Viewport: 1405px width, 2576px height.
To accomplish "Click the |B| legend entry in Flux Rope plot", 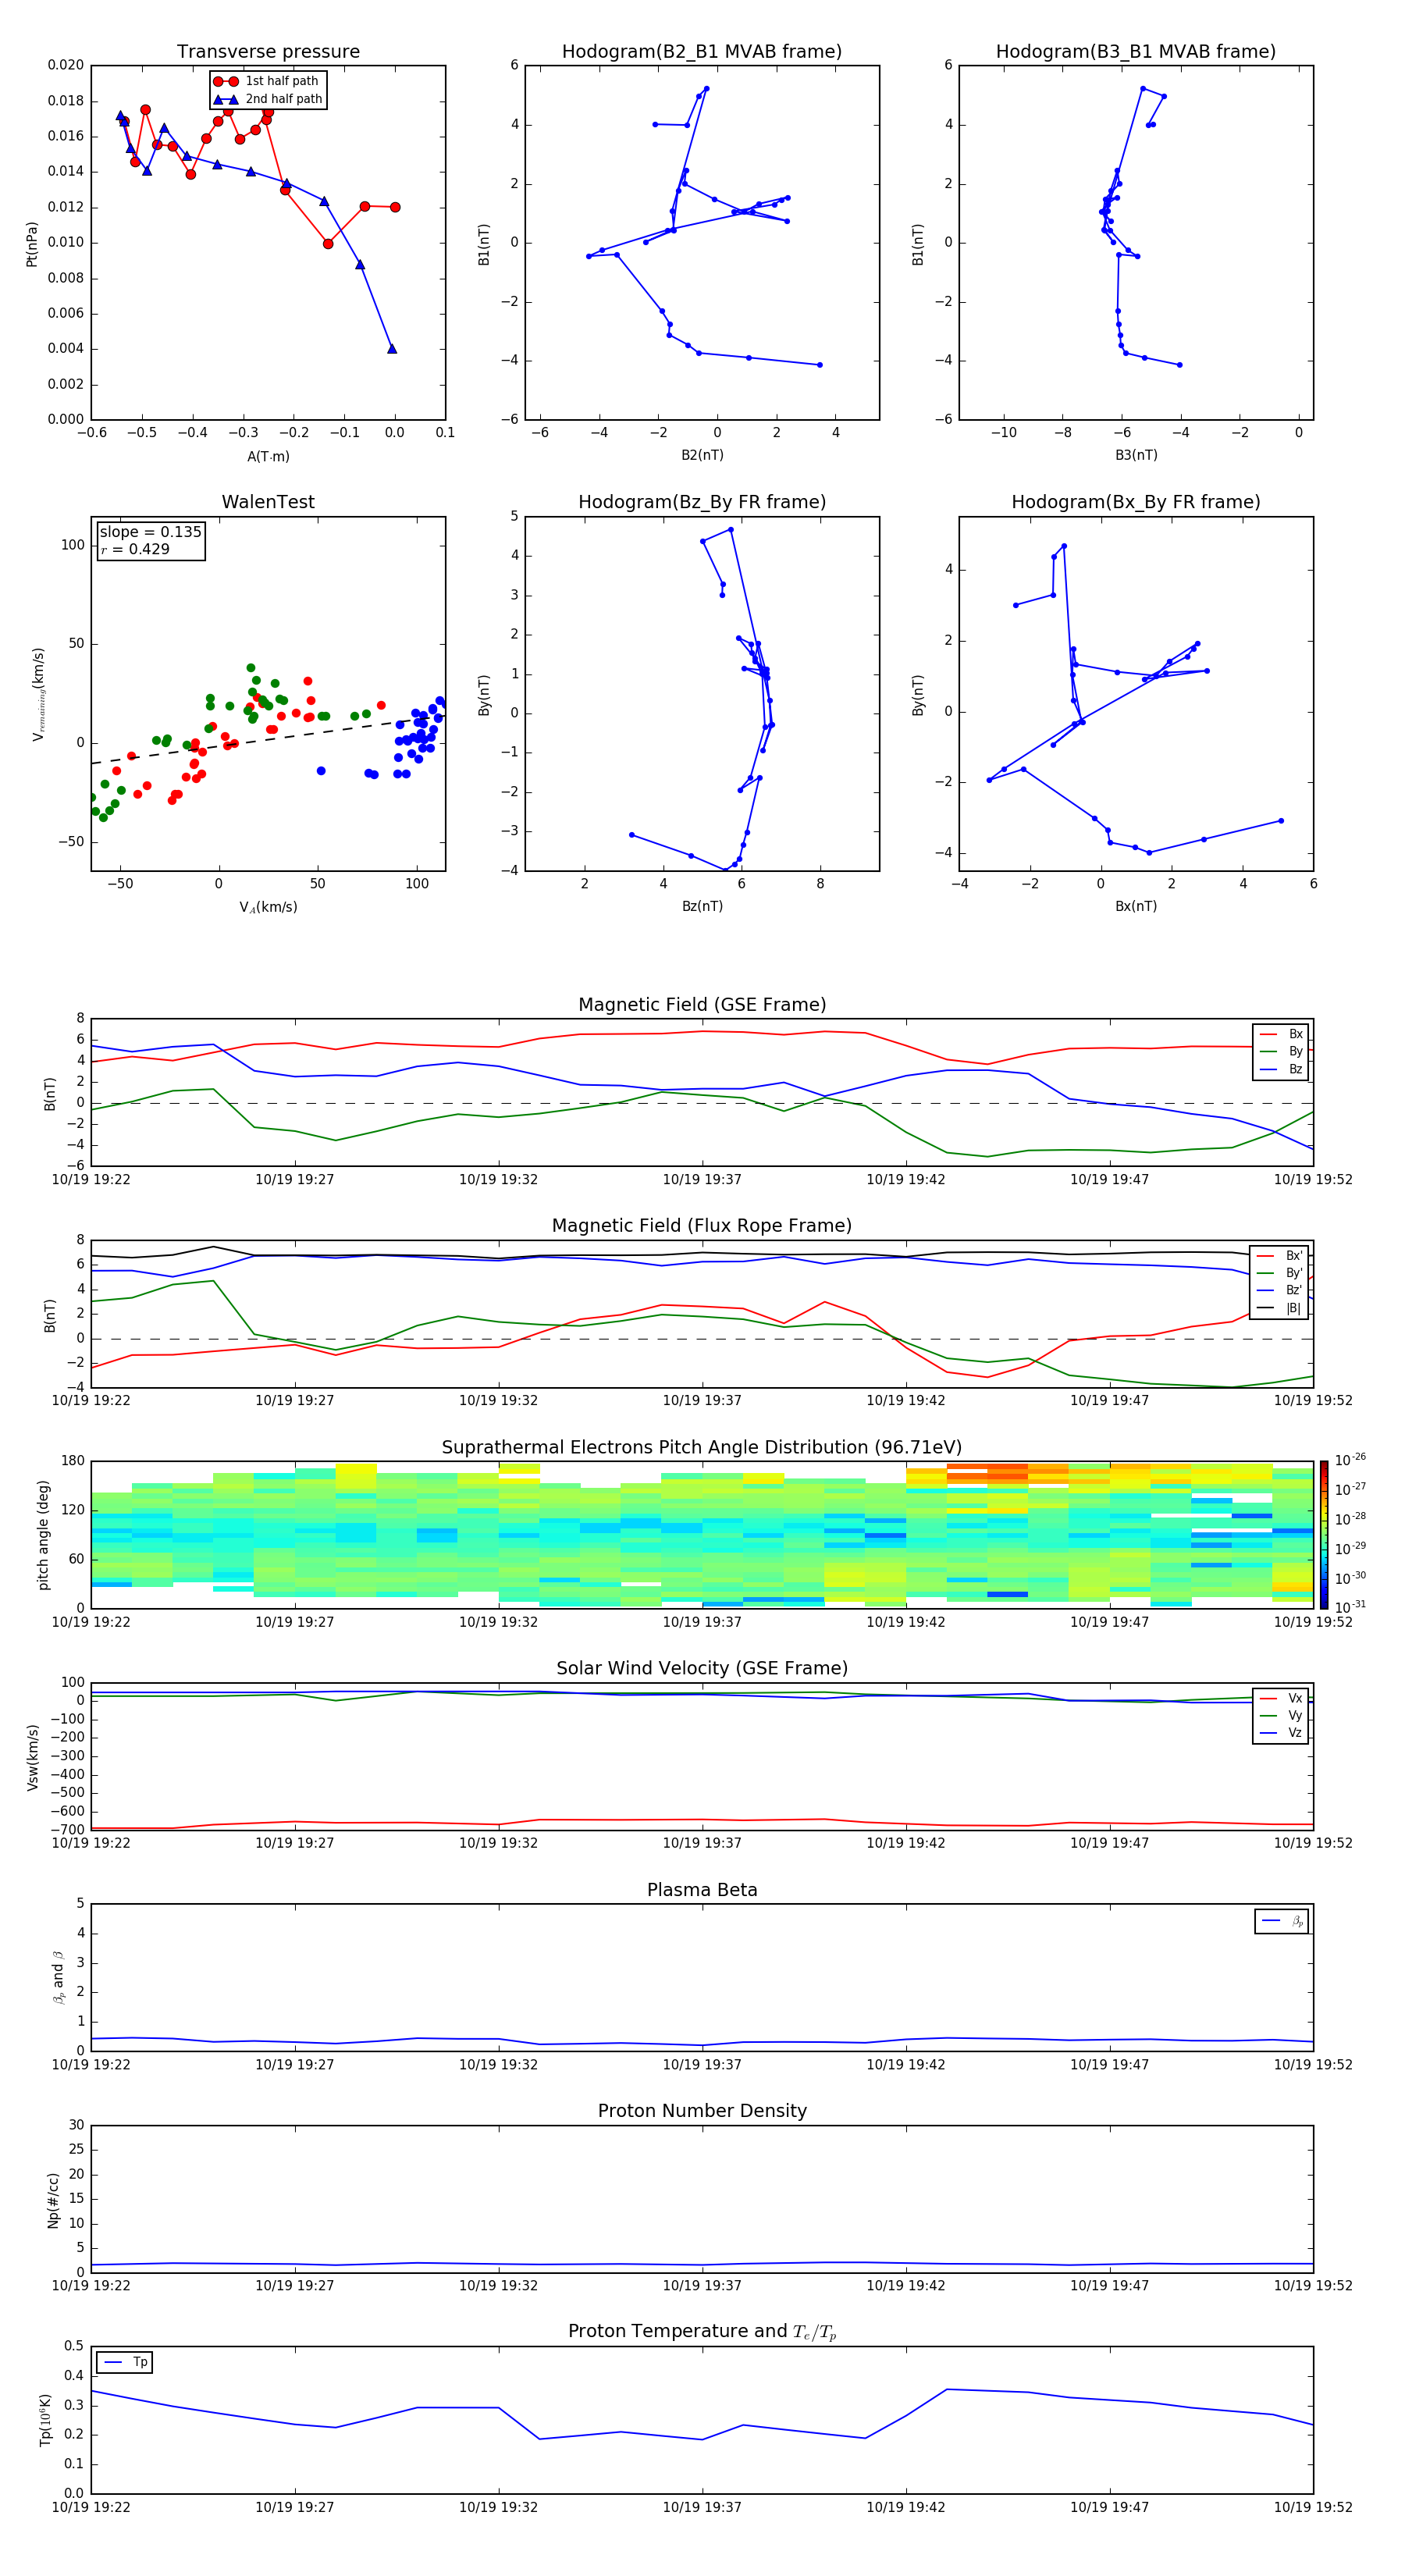I will pos(1280,1308).
